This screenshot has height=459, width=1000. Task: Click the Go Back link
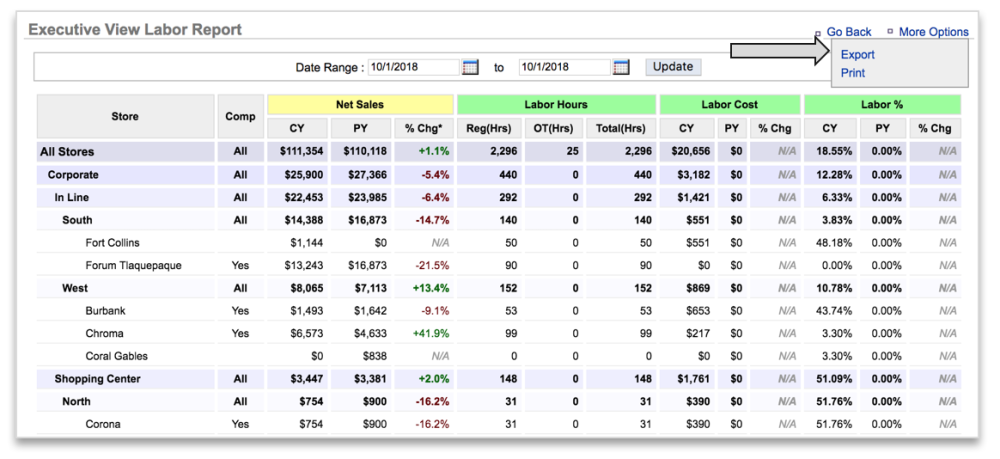849,32
